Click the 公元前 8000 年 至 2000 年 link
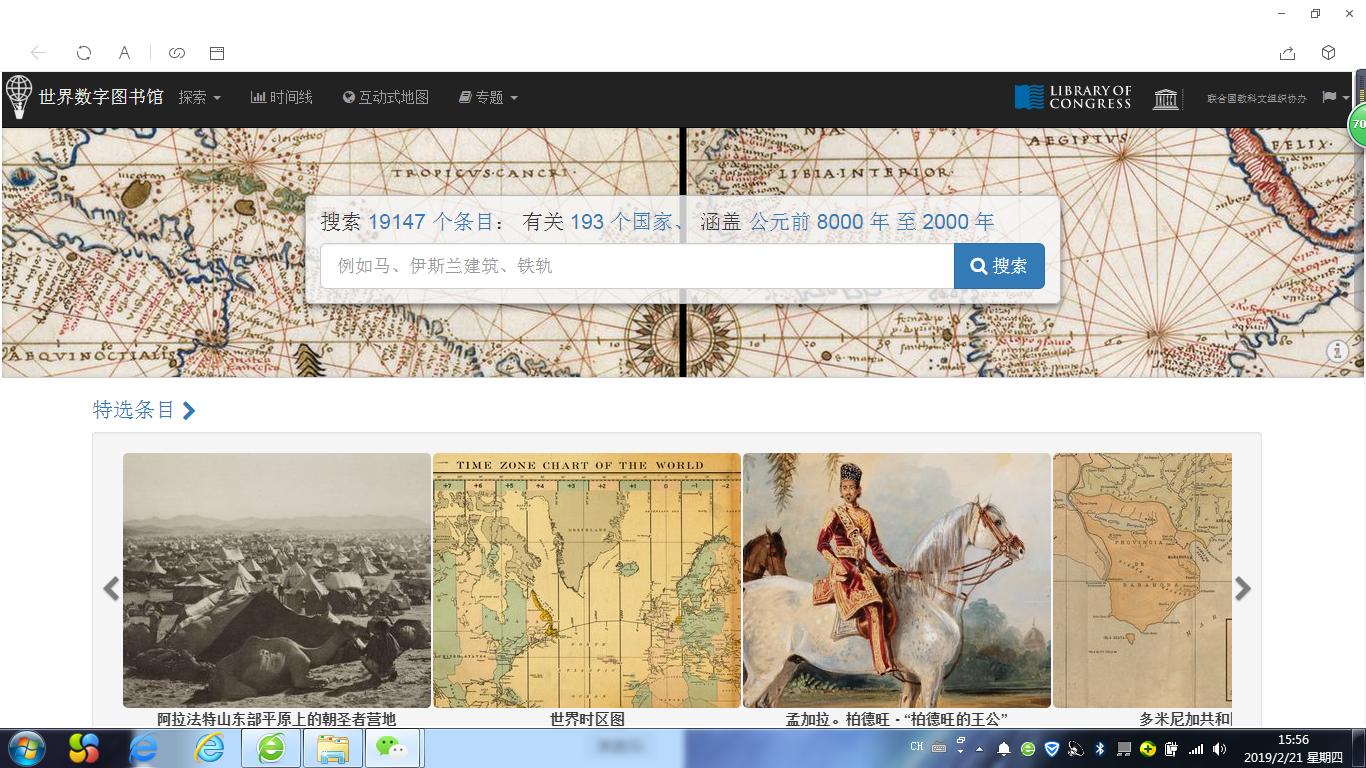This screenshot has width=1366, height=768. 872,222
